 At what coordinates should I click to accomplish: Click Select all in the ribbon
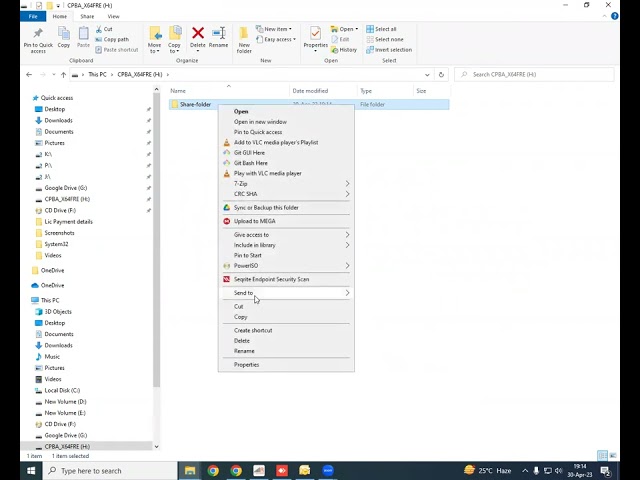[x=381, y=29]
